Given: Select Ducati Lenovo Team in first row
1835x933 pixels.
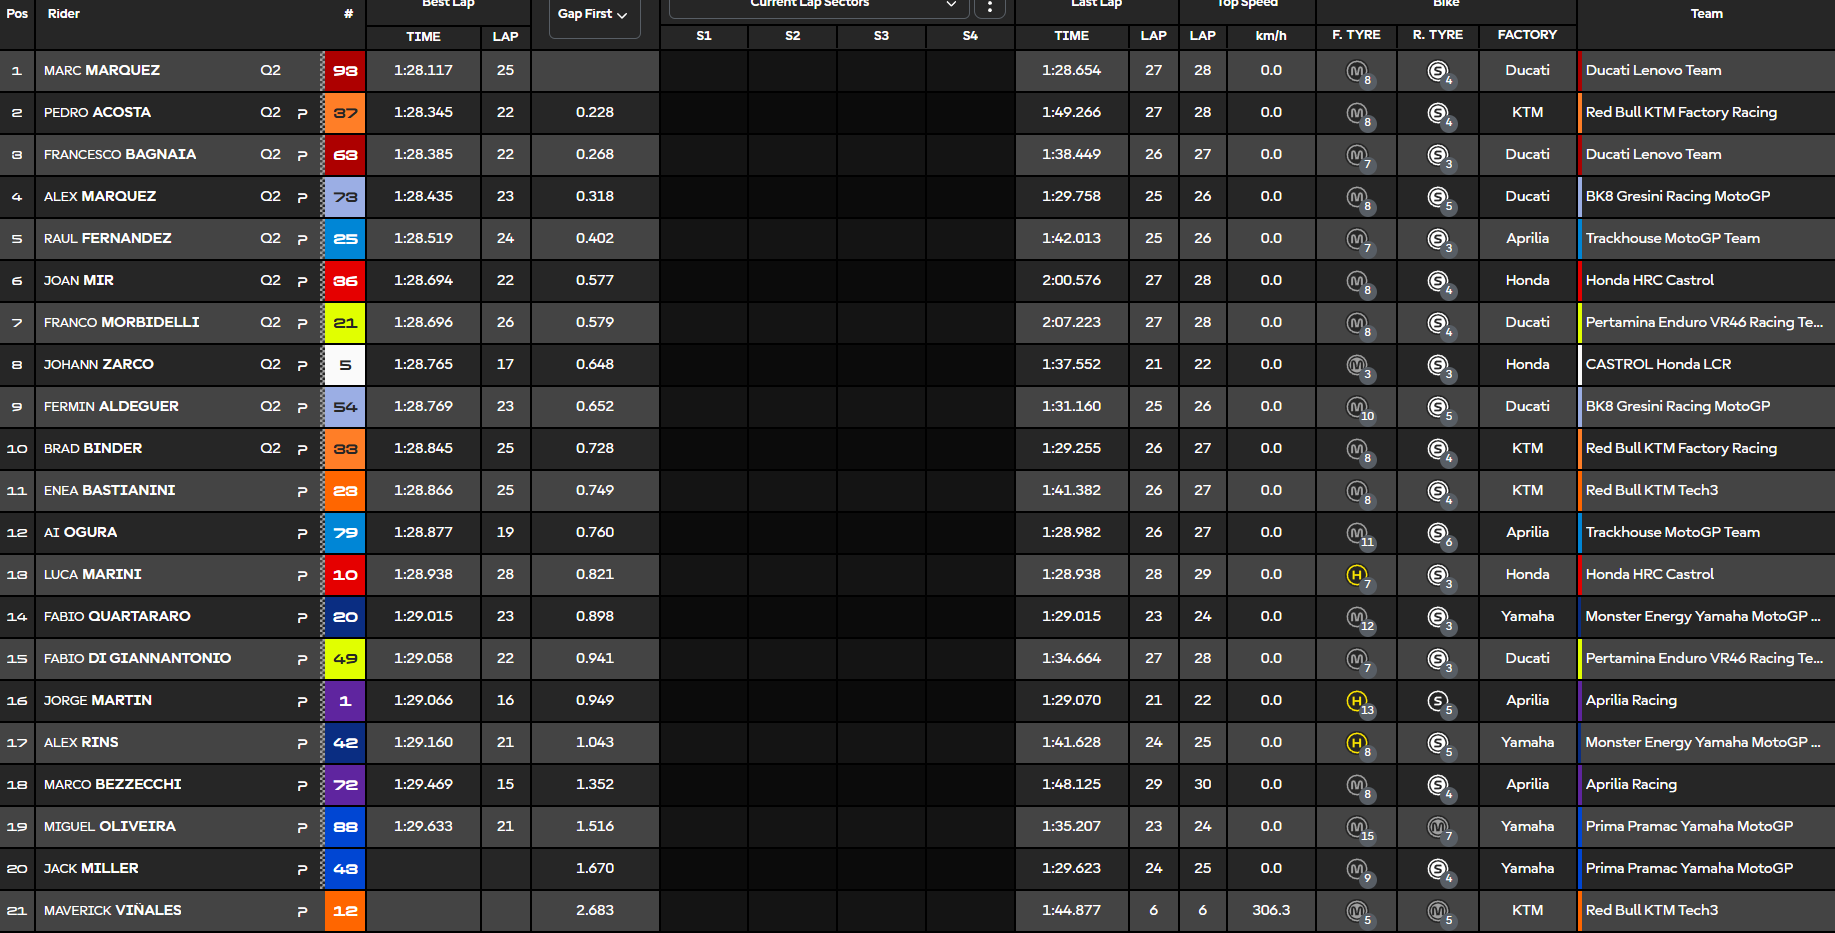Looking at the screenshot, I should pyautogui.click(x=1653, y=71).
